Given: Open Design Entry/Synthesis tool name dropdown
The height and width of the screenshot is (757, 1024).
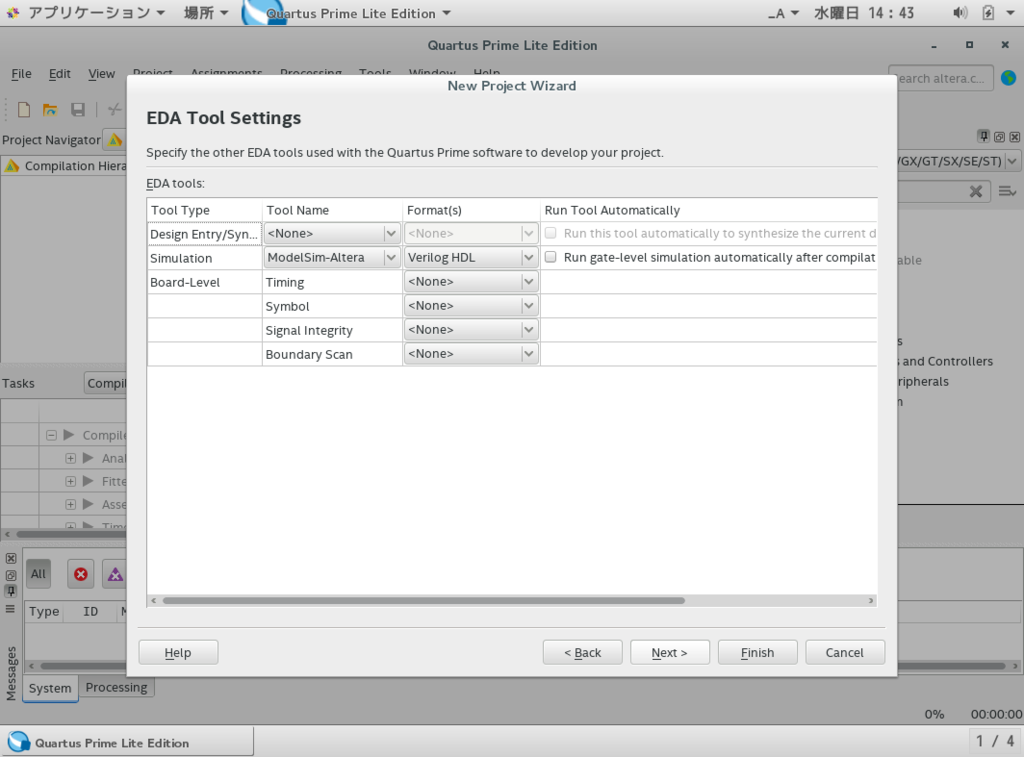Looking at the screenshot, I should [331, 233].
